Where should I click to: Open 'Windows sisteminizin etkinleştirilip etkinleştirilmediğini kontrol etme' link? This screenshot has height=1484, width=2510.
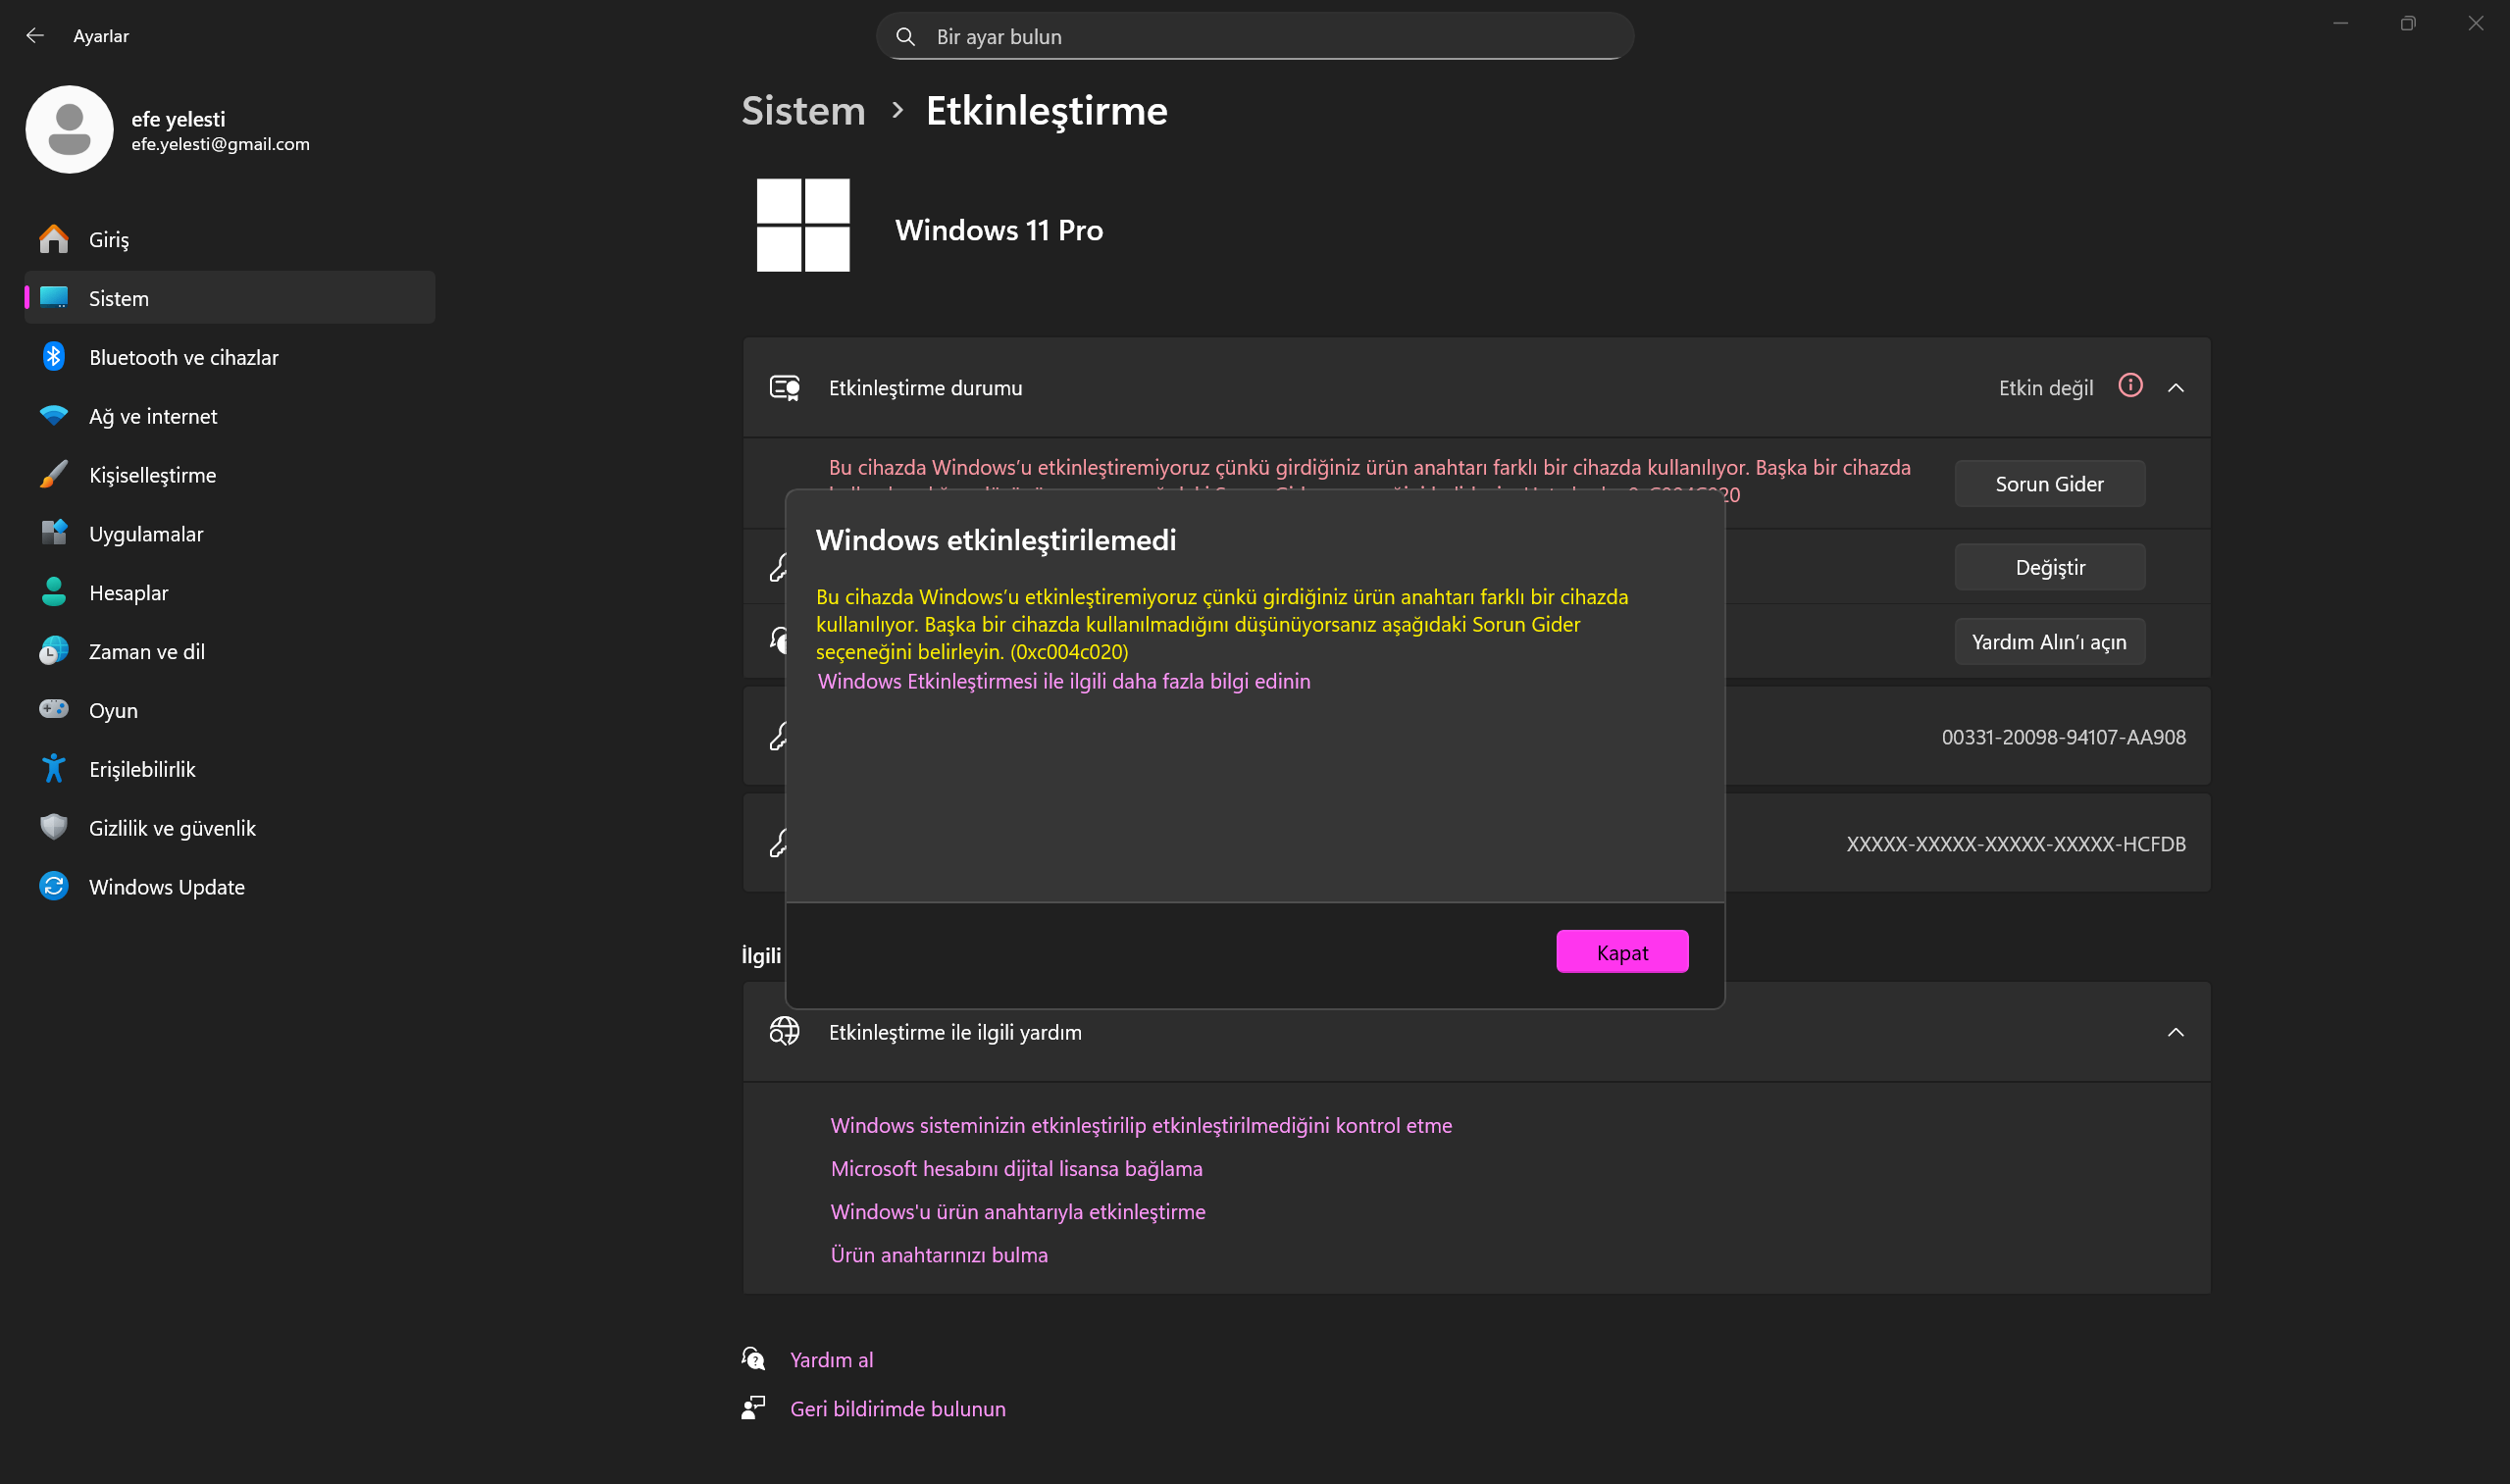pyautogui.click(x=1141, y=1126)
